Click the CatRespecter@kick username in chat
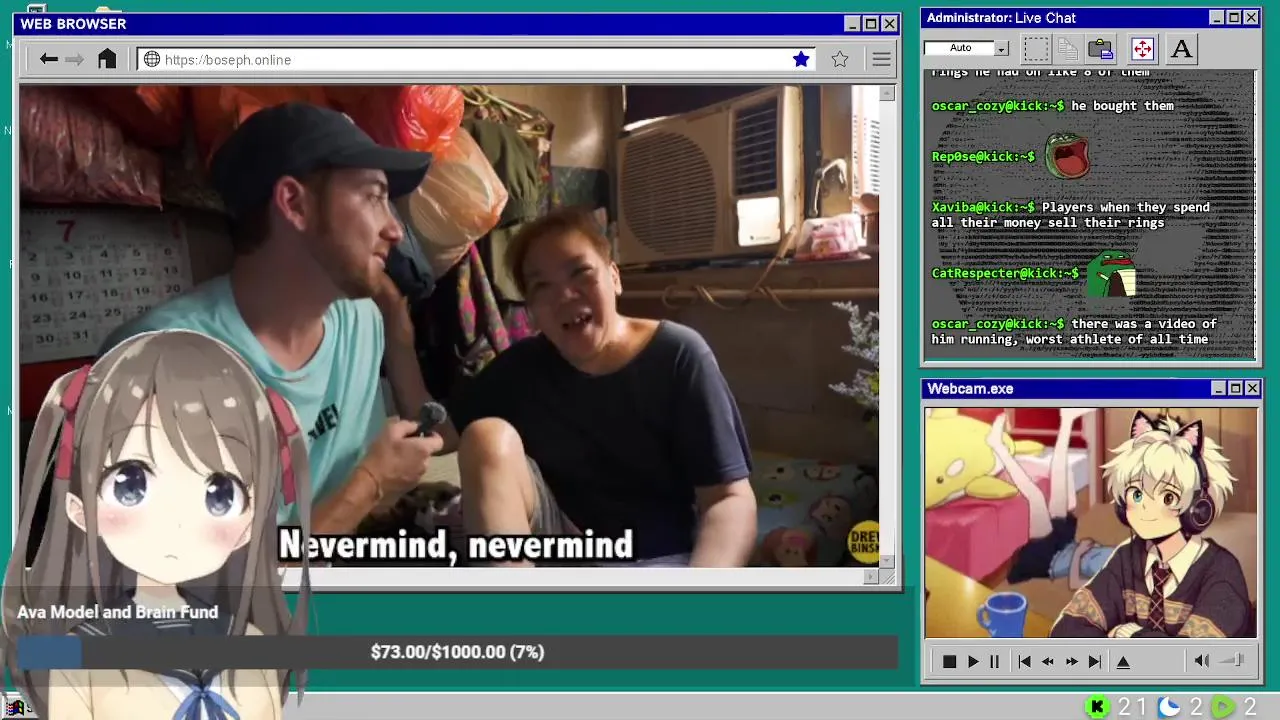The width and height of the screenshot is (1280, 720). (x=1005, y=273)
